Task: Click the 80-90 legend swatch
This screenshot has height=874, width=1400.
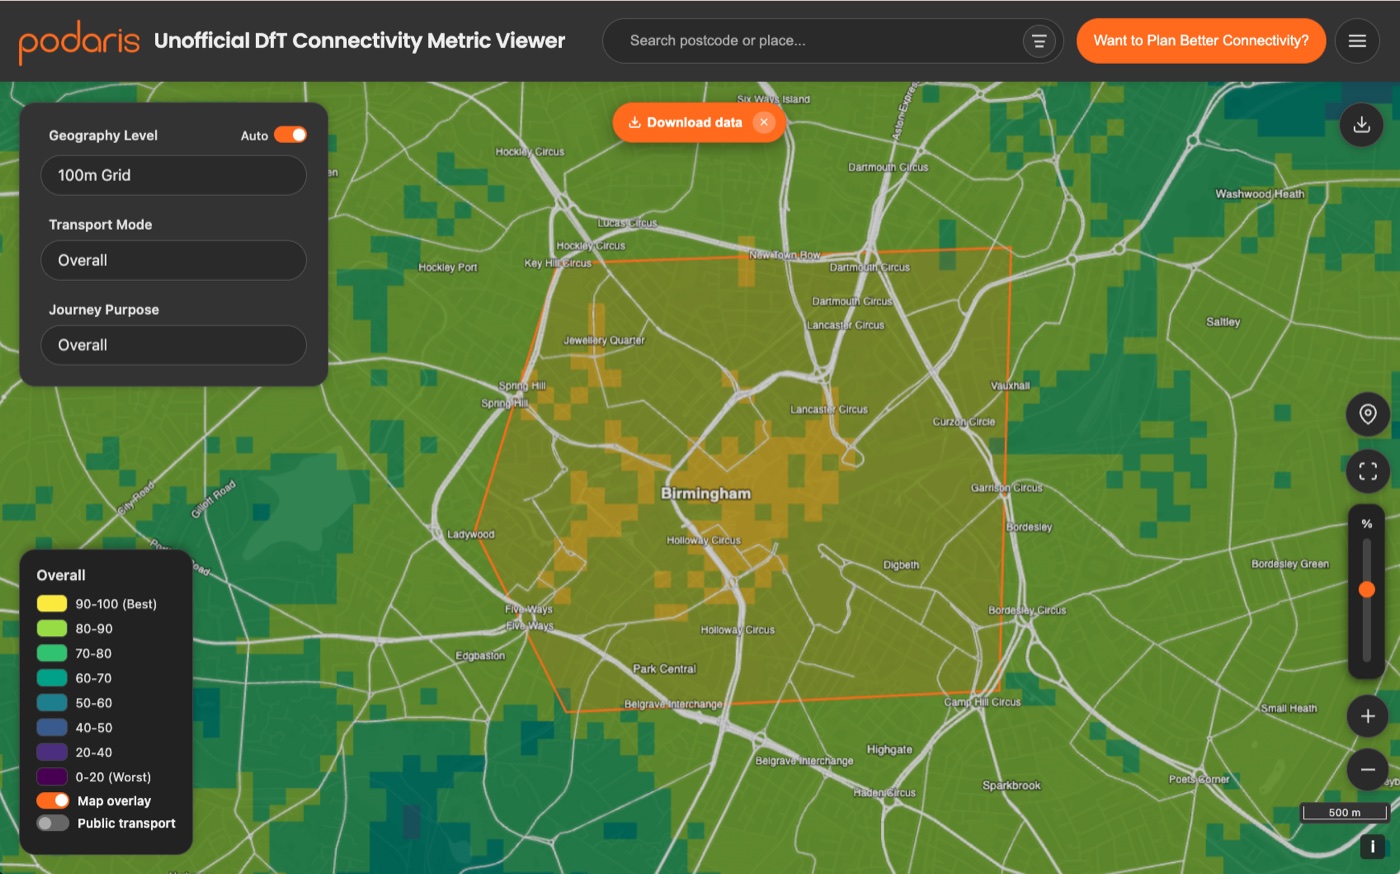Action: [x=52, y=629]
